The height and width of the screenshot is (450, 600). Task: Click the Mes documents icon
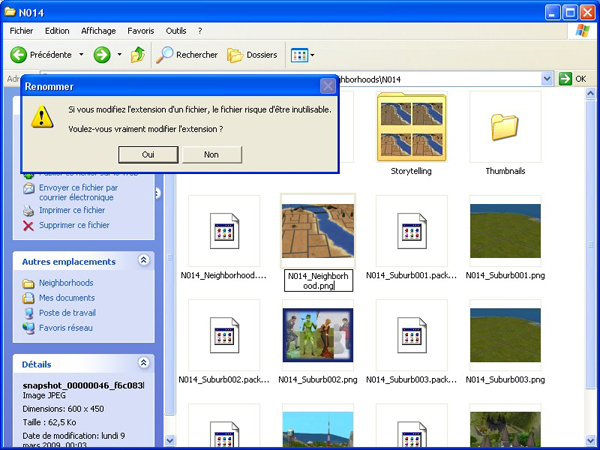[28, 298]
